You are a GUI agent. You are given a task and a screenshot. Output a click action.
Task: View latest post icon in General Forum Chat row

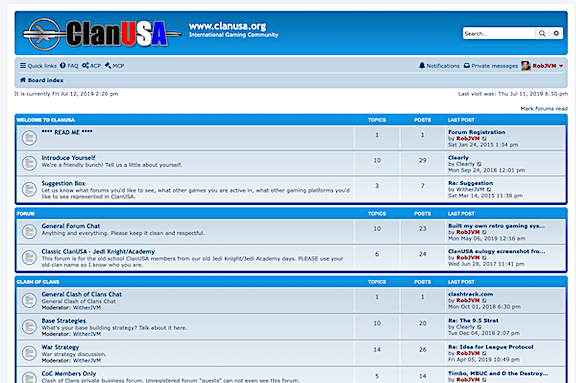click(484, 232)
